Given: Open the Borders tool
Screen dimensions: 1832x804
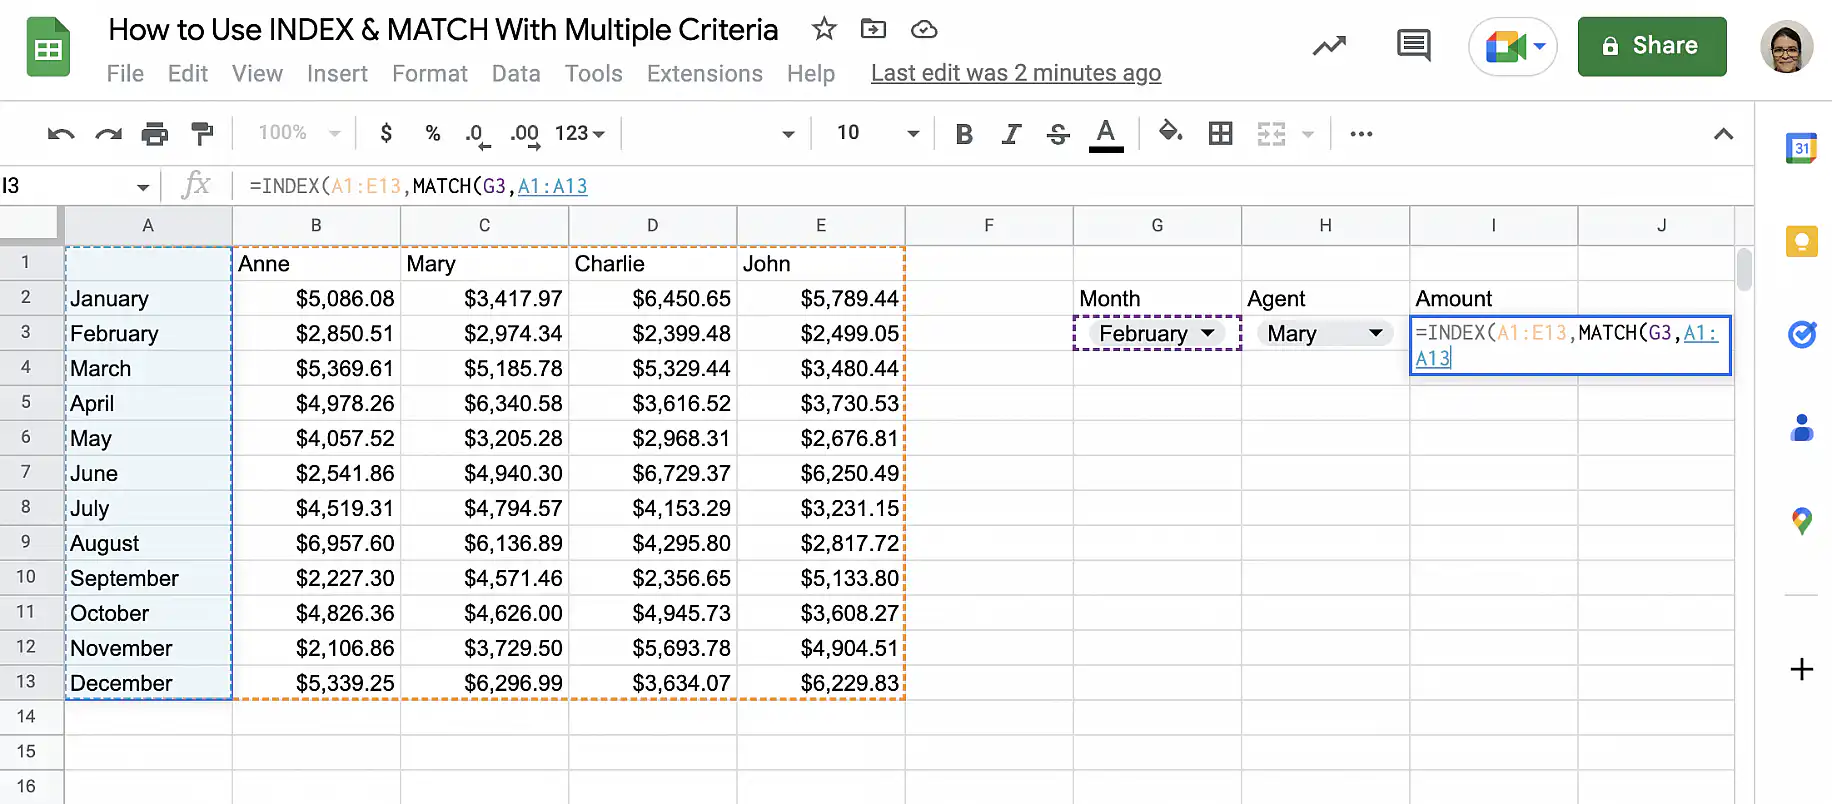Looking at the screenshot, I should [x=1220, y=133].
